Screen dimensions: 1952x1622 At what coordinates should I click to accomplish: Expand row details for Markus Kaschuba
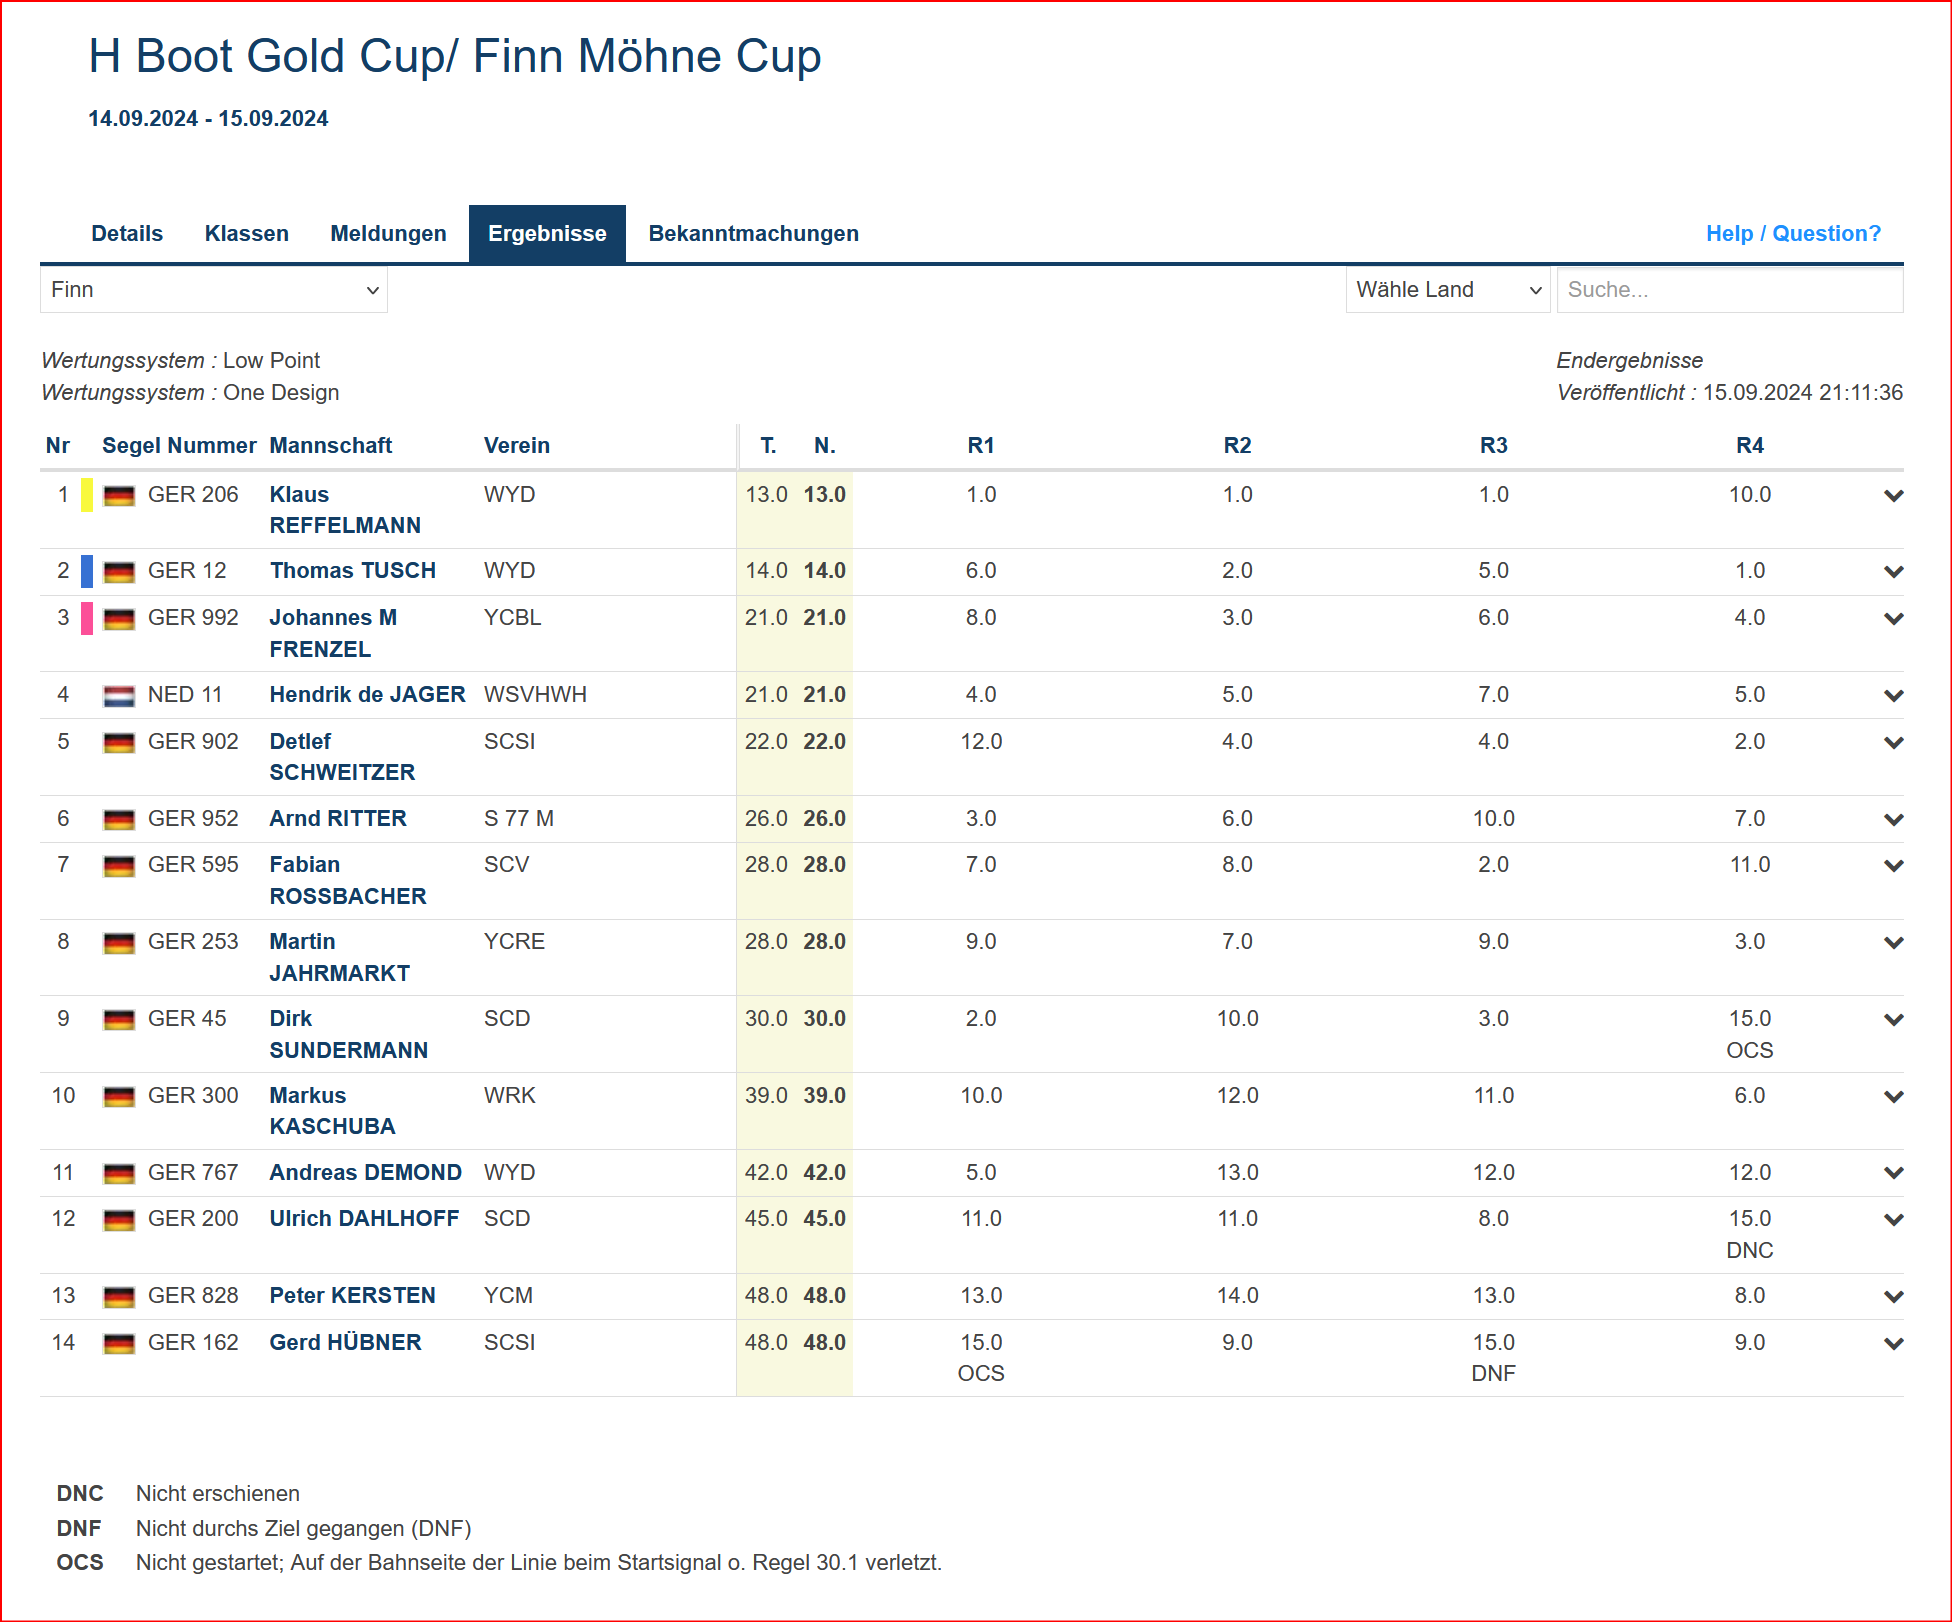point(1893,1097)
